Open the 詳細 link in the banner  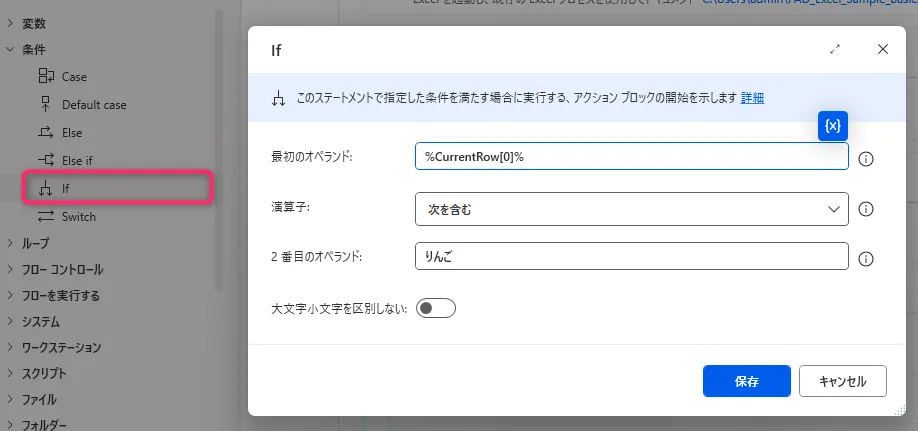pyautogui.click(x=752, y=98)
